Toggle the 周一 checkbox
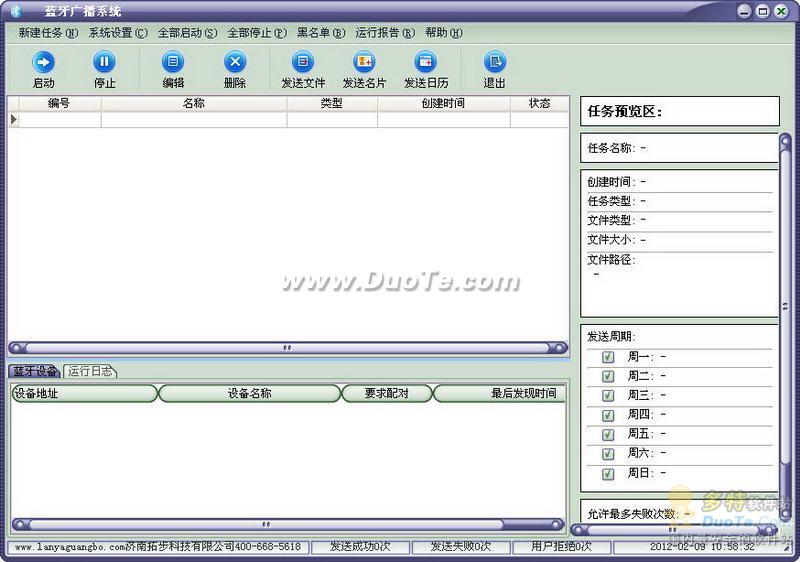 click(608, 357)
